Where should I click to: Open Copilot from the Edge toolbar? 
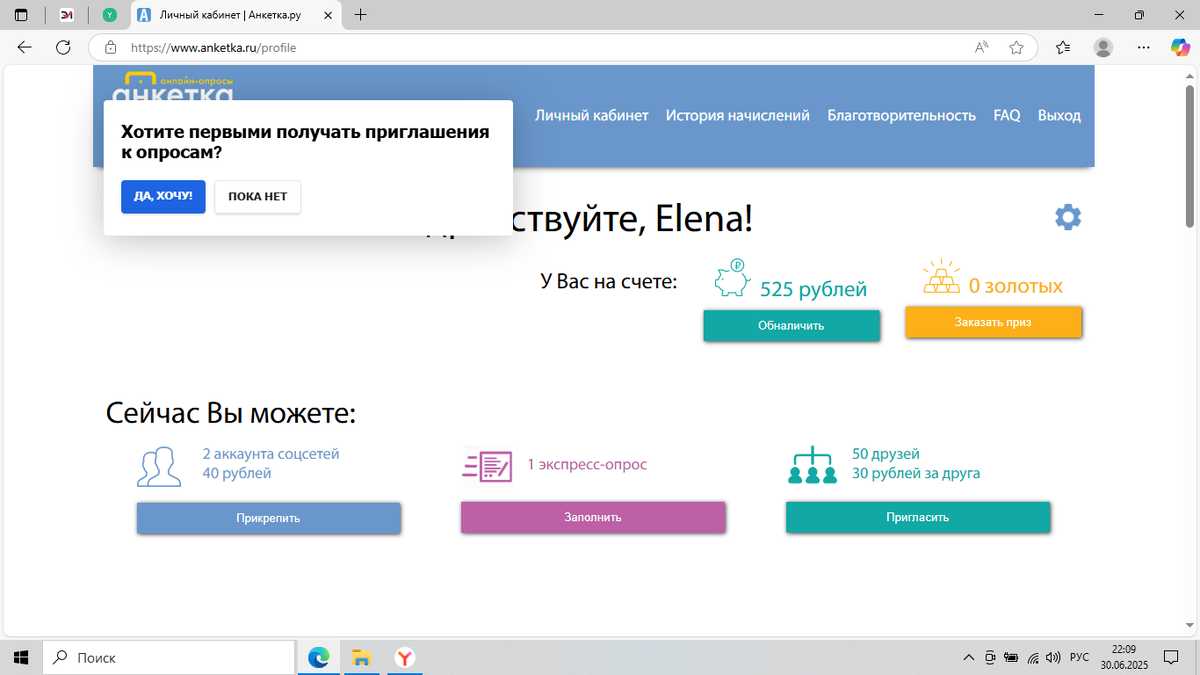pos(1180,46)
